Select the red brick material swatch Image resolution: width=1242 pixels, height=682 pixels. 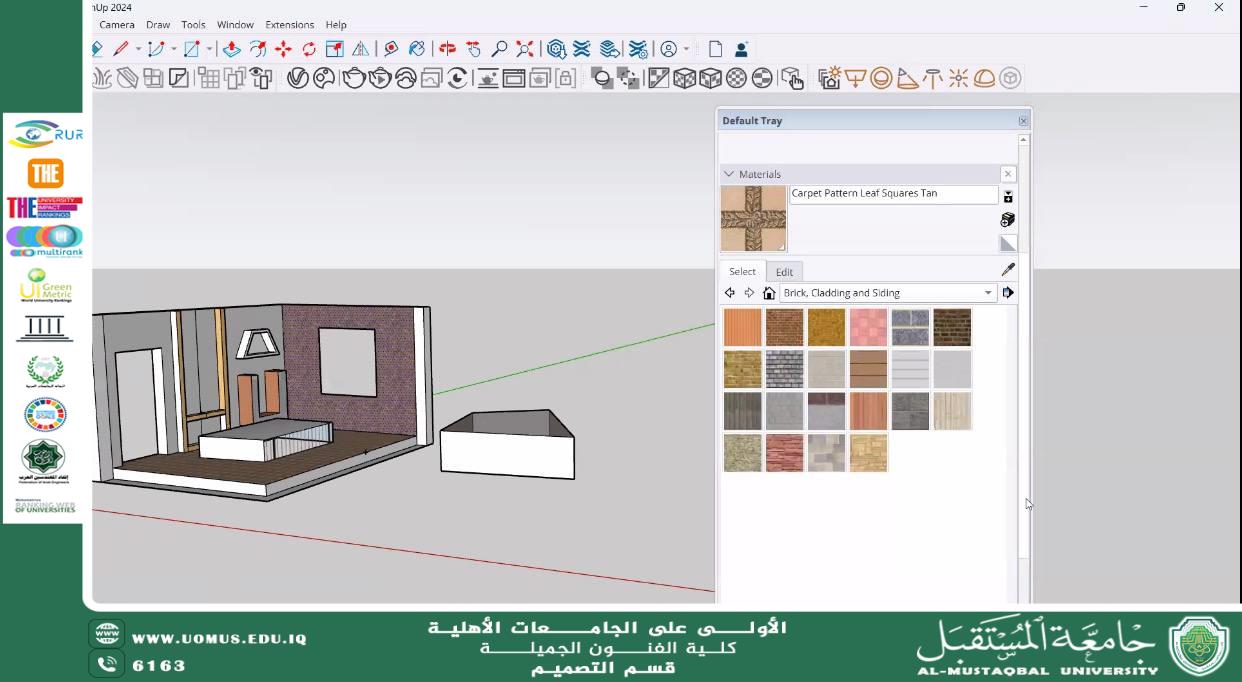tap(785, 326)
